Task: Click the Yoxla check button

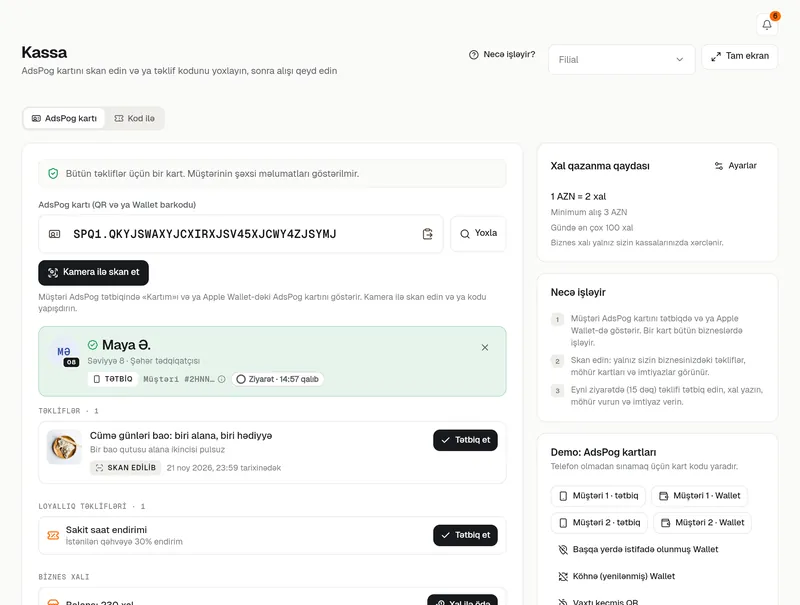Action: 478,234
